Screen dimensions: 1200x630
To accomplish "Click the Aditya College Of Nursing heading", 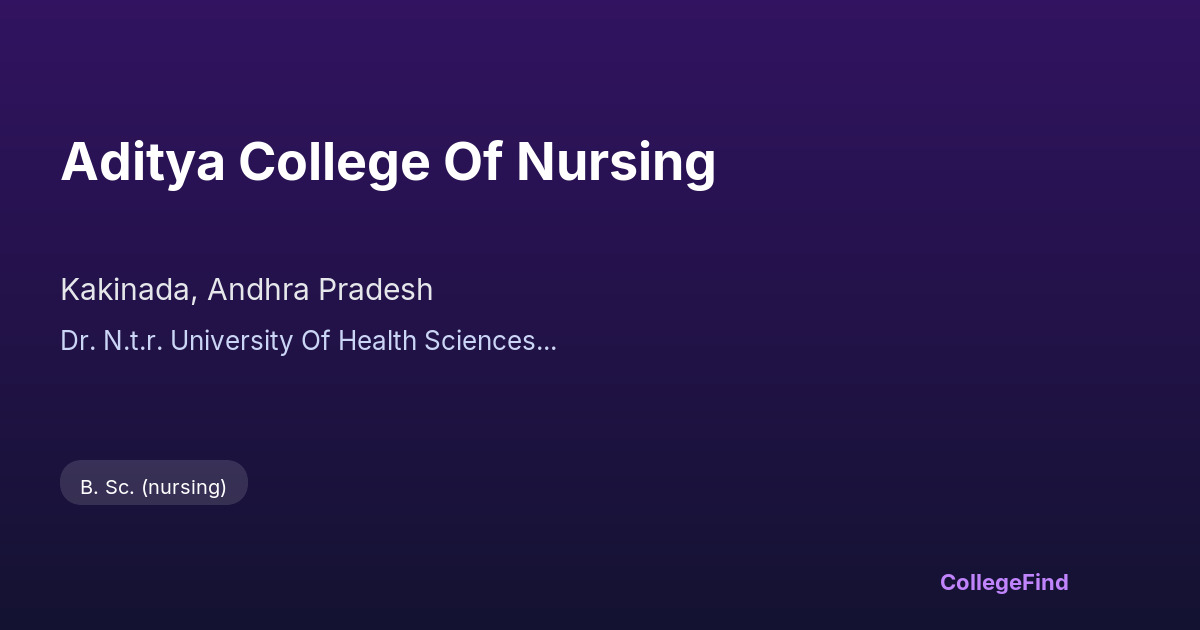I will pyautogui.click(x=388, y=162).
